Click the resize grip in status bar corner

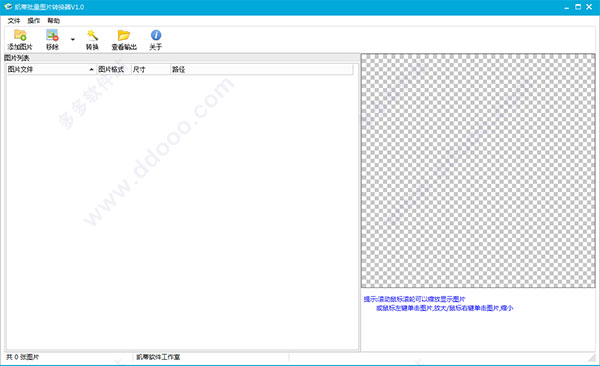pos(592,358)
